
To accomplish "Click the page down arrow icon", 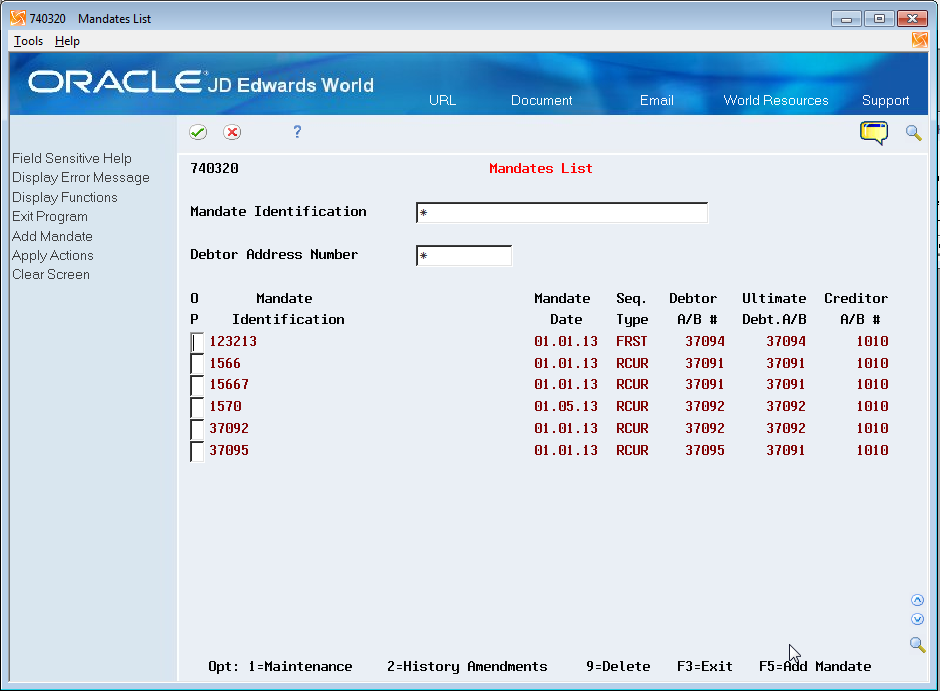I will click(x=917, y=619).
